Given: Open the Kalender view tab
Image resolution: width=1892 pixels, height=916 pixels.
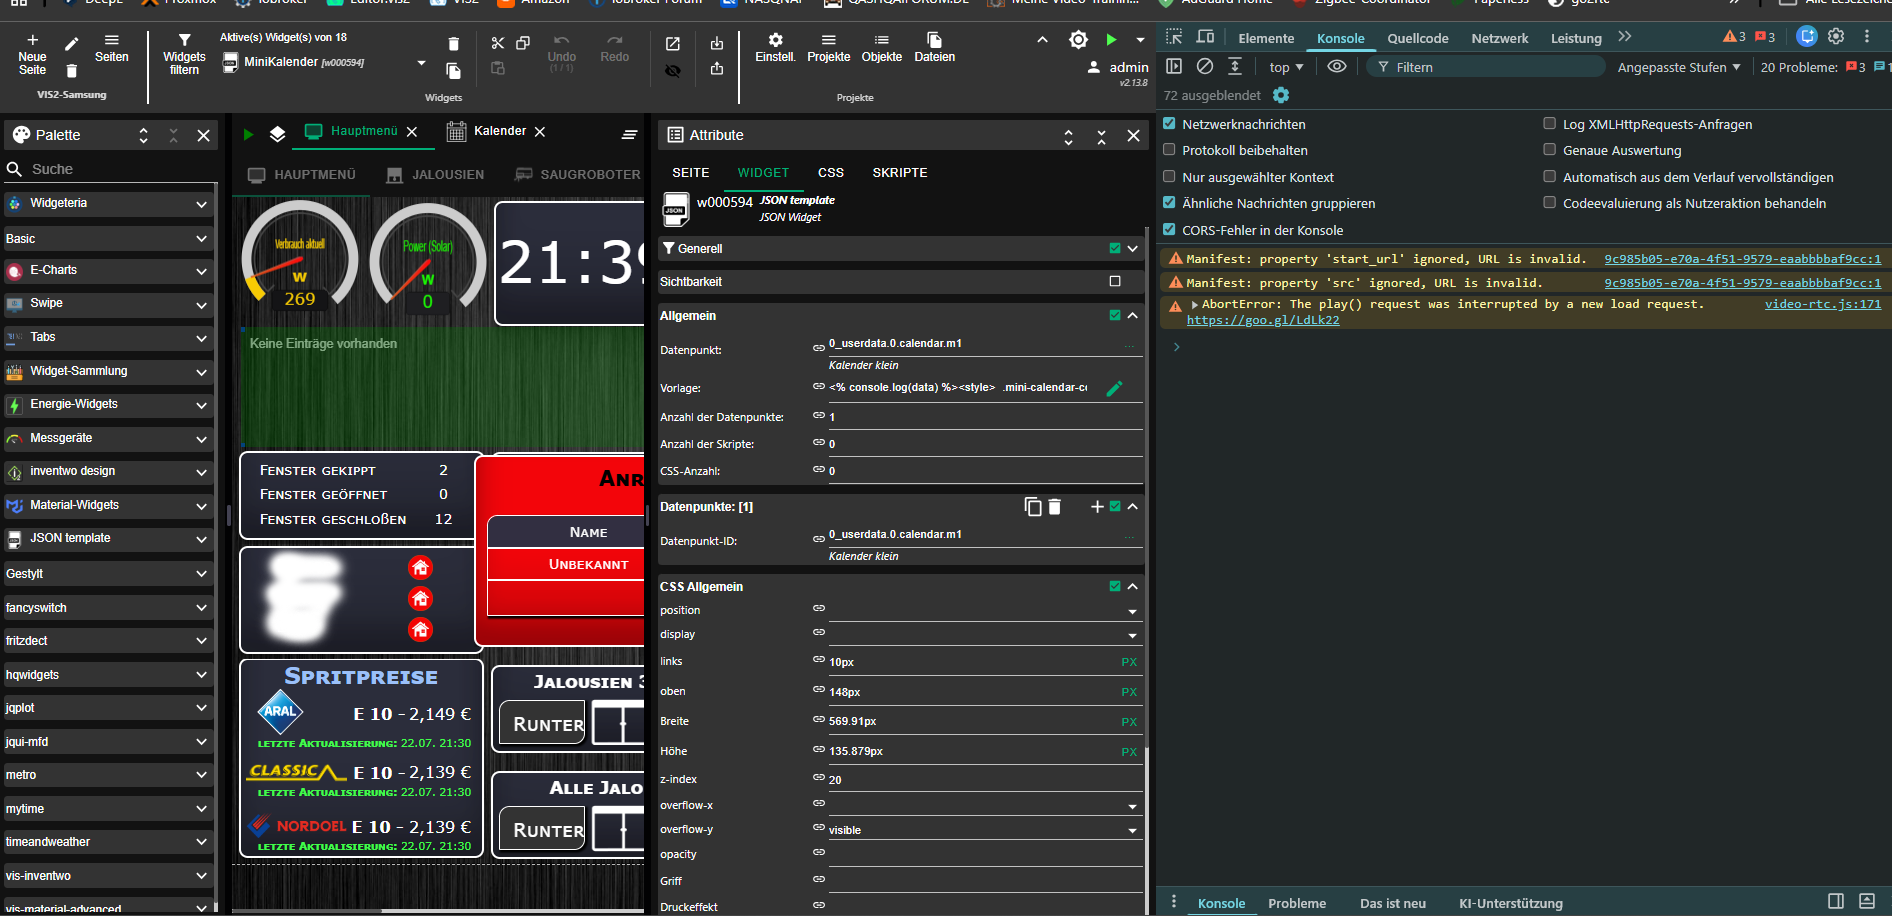Looking at the screenshot, I should tap(499, 131).
